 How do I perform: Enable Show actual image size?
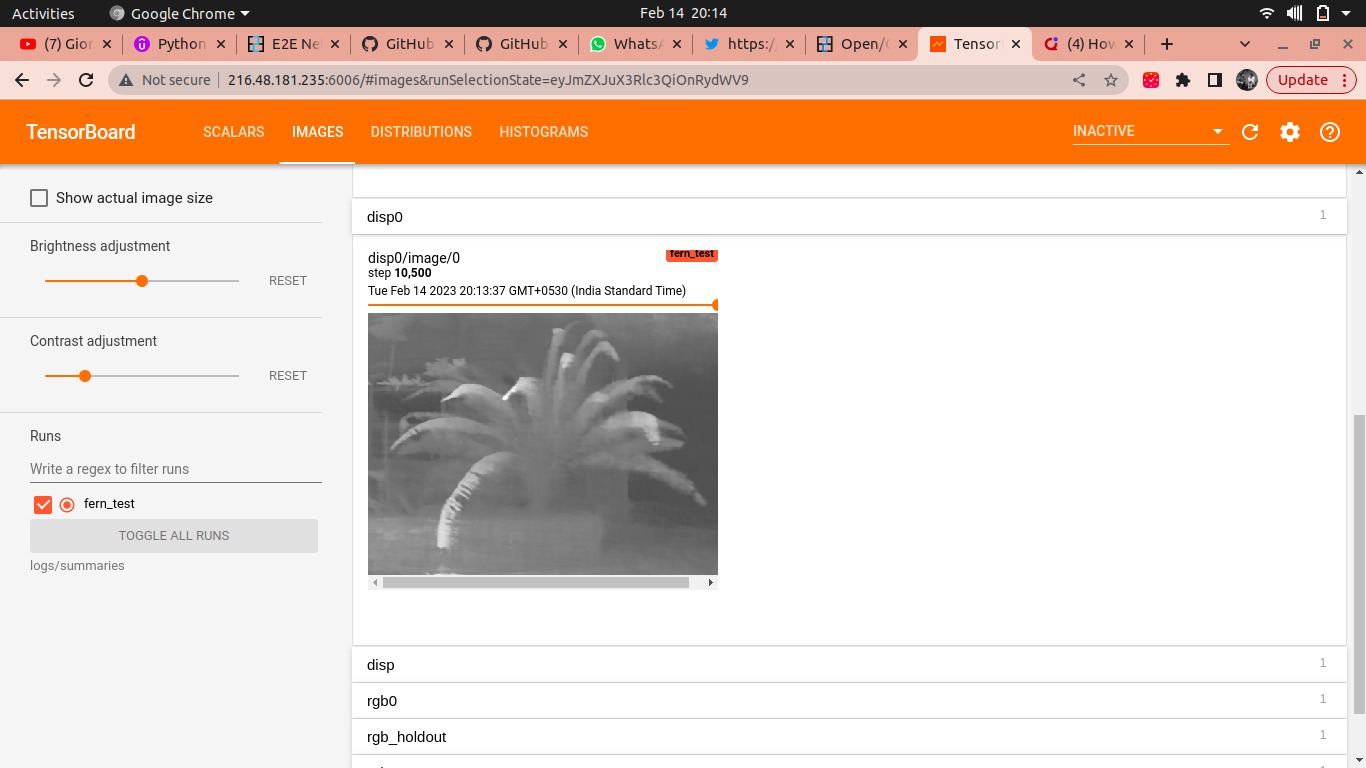point(38,197)
